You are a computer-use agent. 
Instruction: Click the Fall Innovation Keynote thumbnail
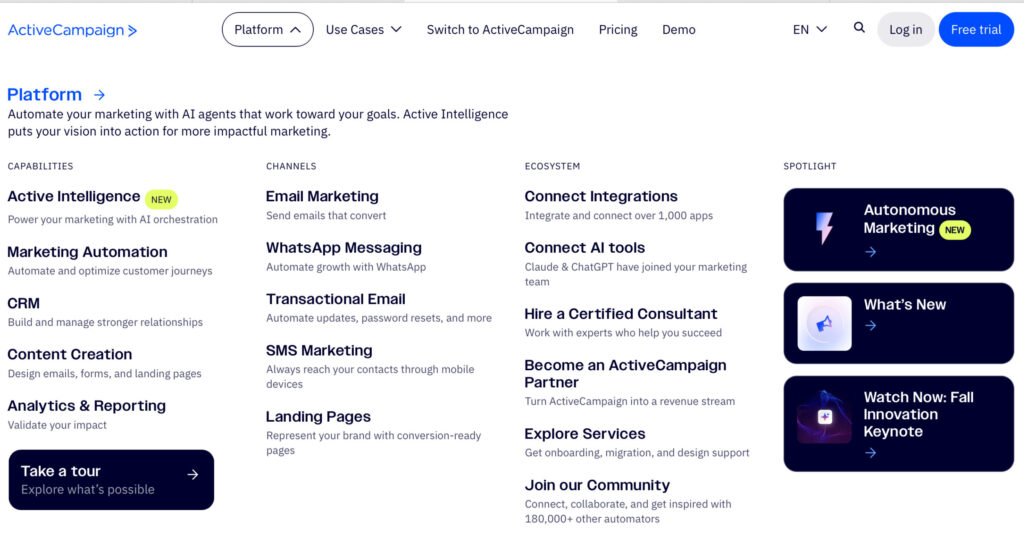point(824,416)
